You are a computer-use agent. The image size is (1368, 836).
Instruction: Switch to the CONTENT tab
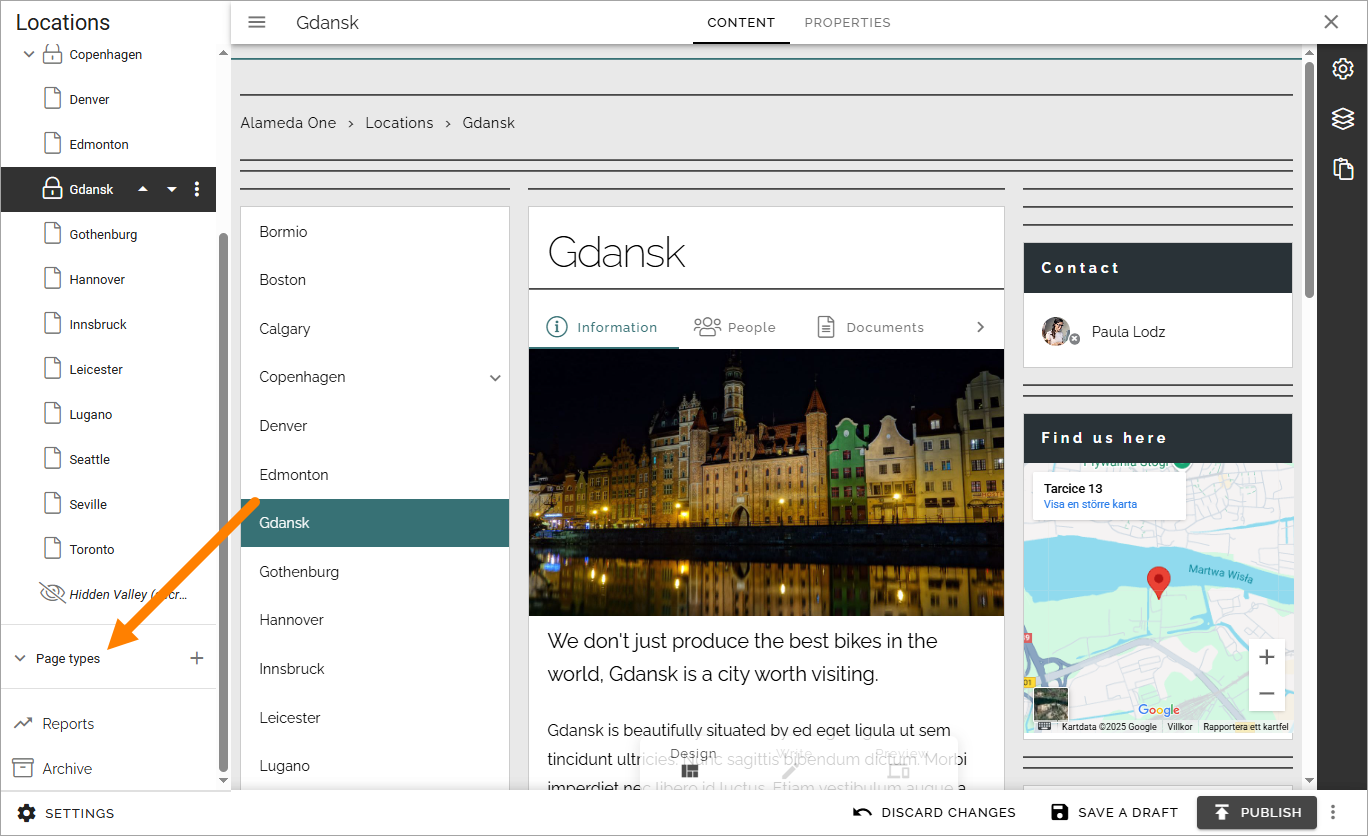[x=741, y=22]
